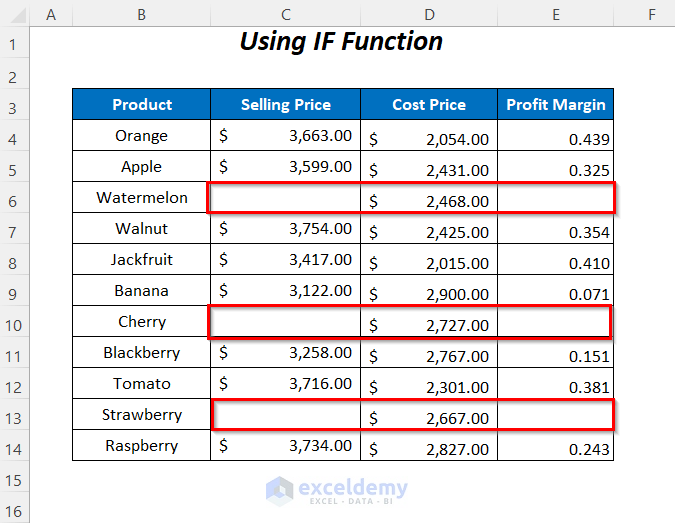The height and width of the screenshot is (523, 675).
Task: Select column E header
Action: 555,13
